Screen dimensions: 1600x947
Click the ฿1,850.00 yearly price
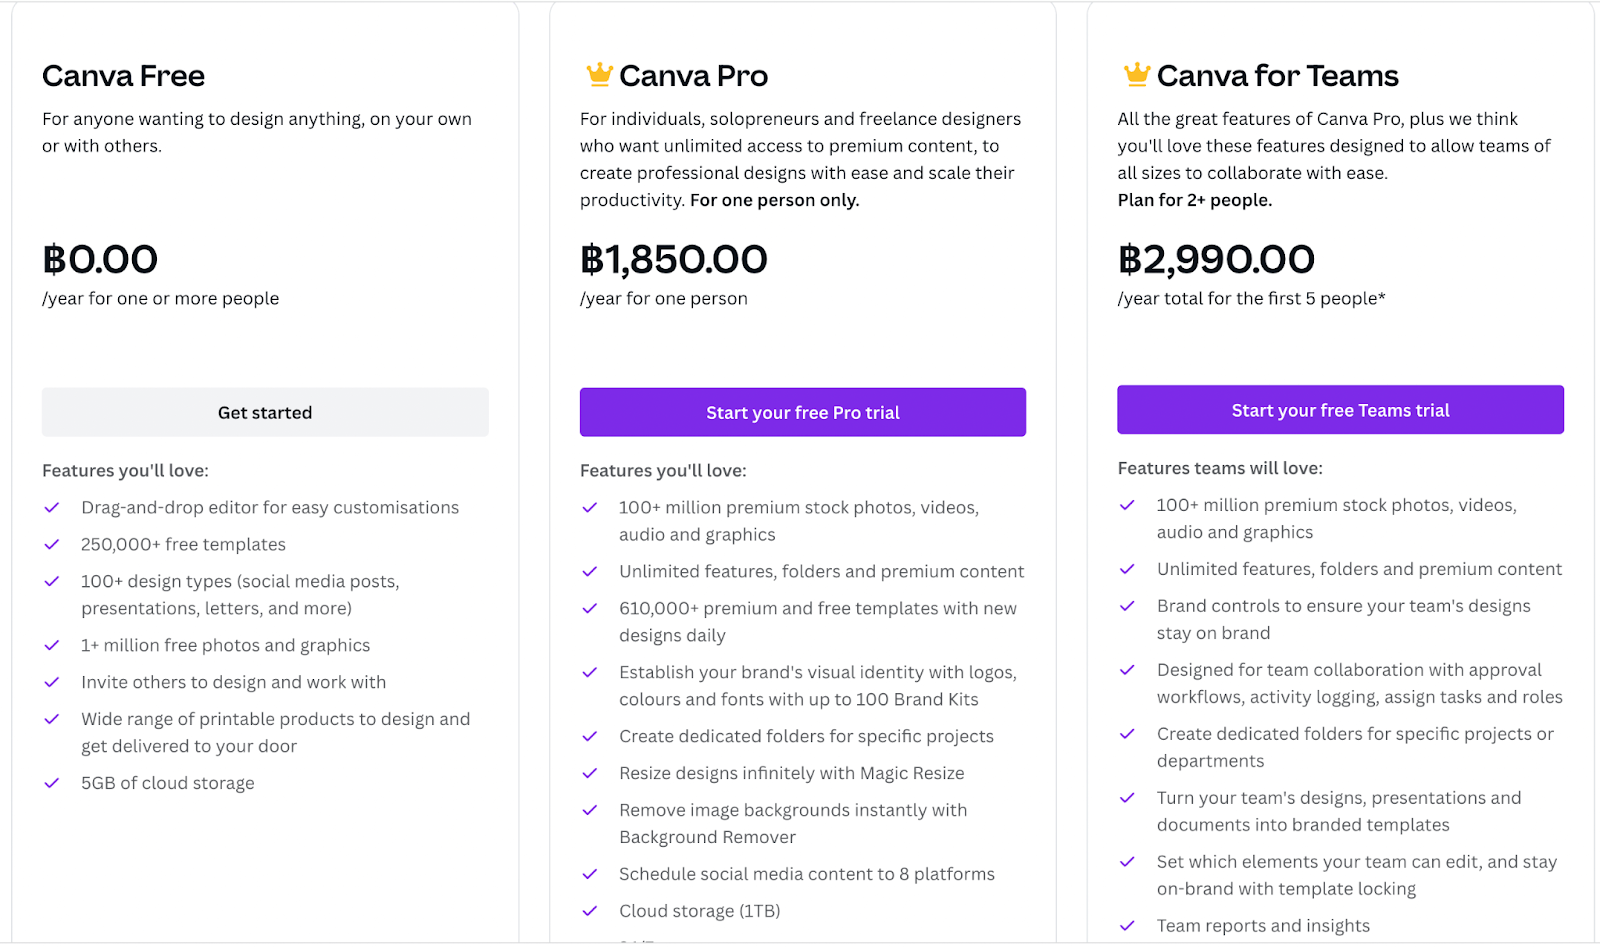coord(673,259)
